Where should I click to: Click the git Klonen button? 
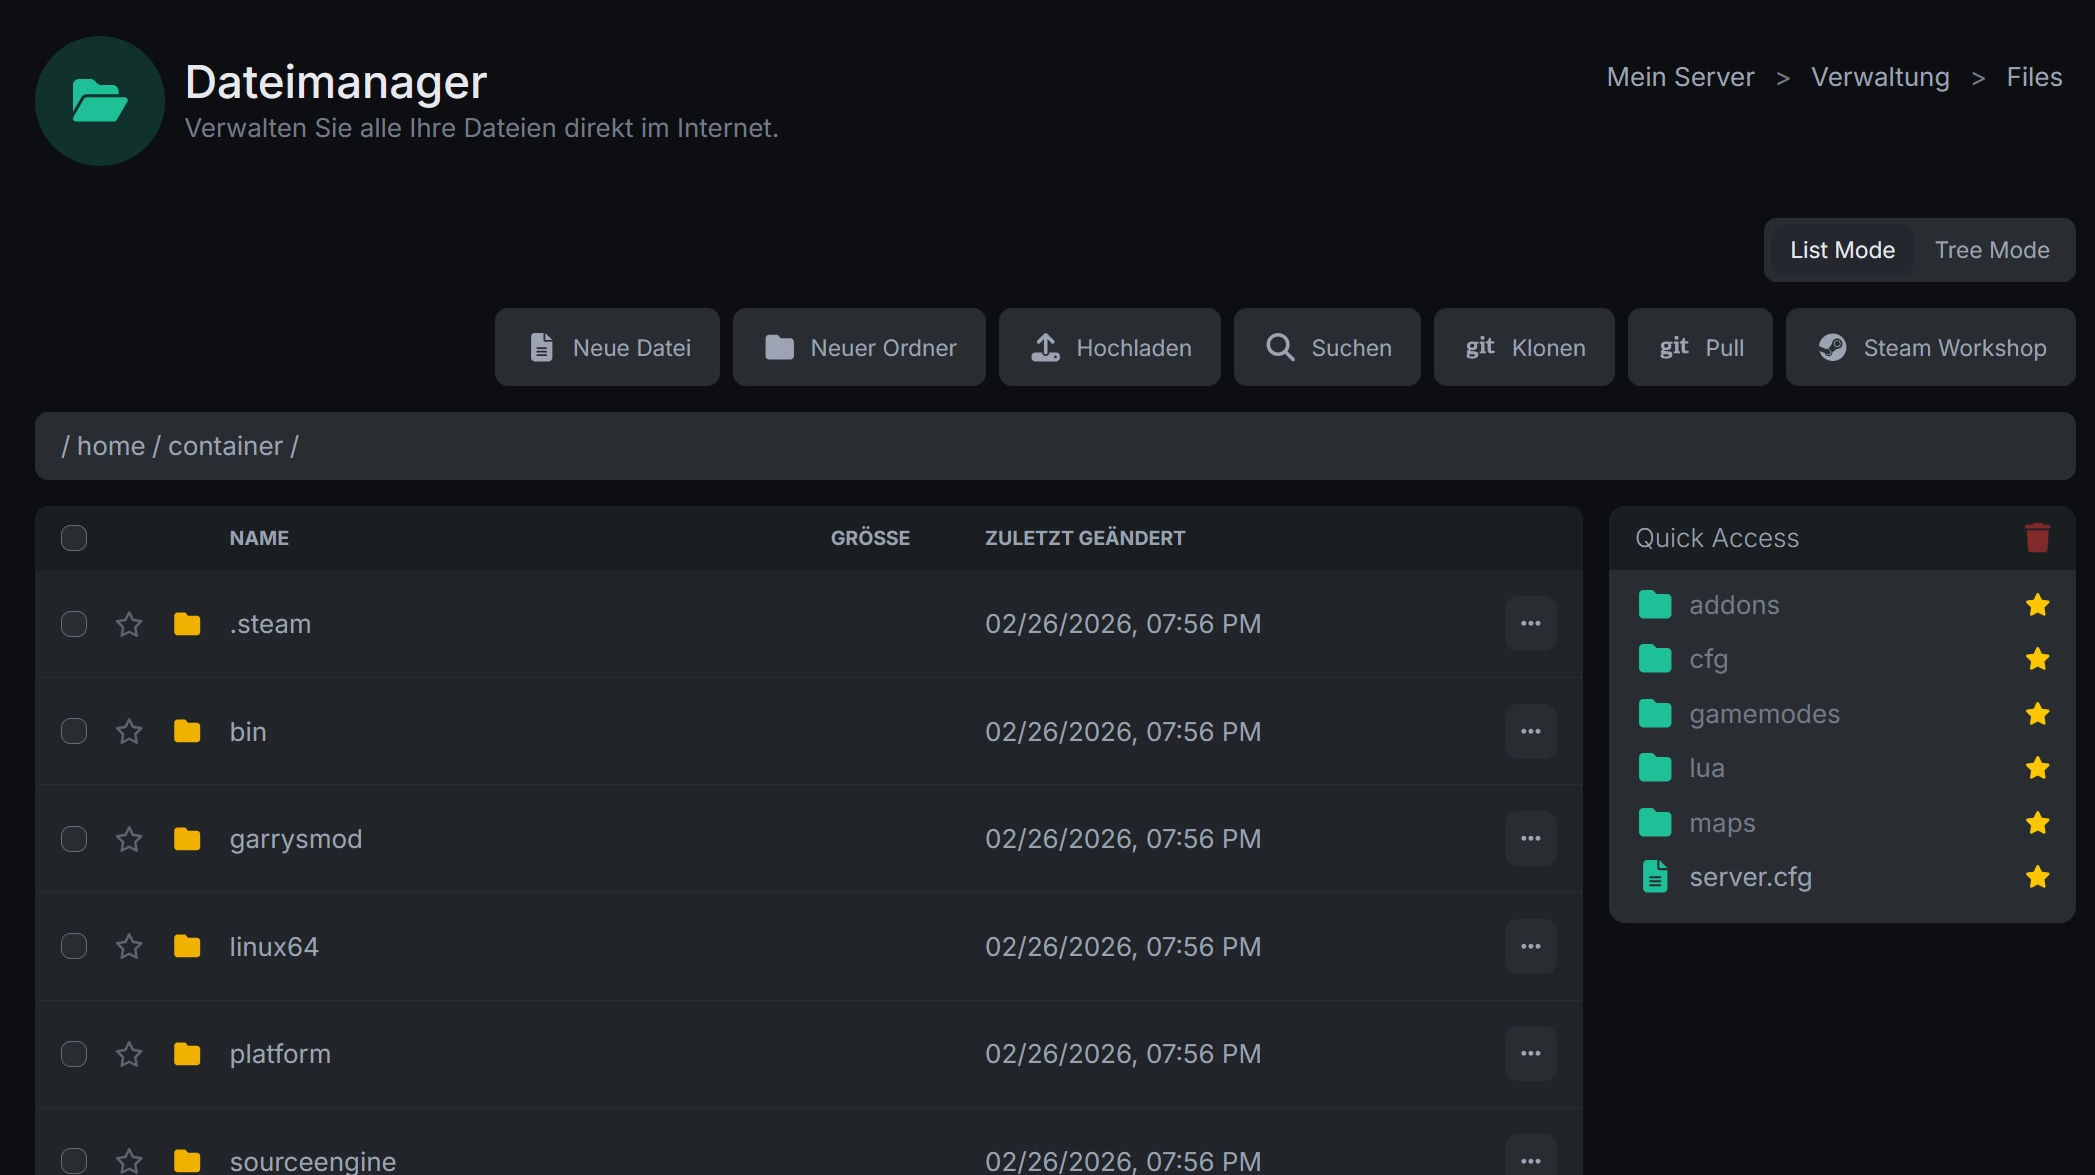tap(1524, 347)
